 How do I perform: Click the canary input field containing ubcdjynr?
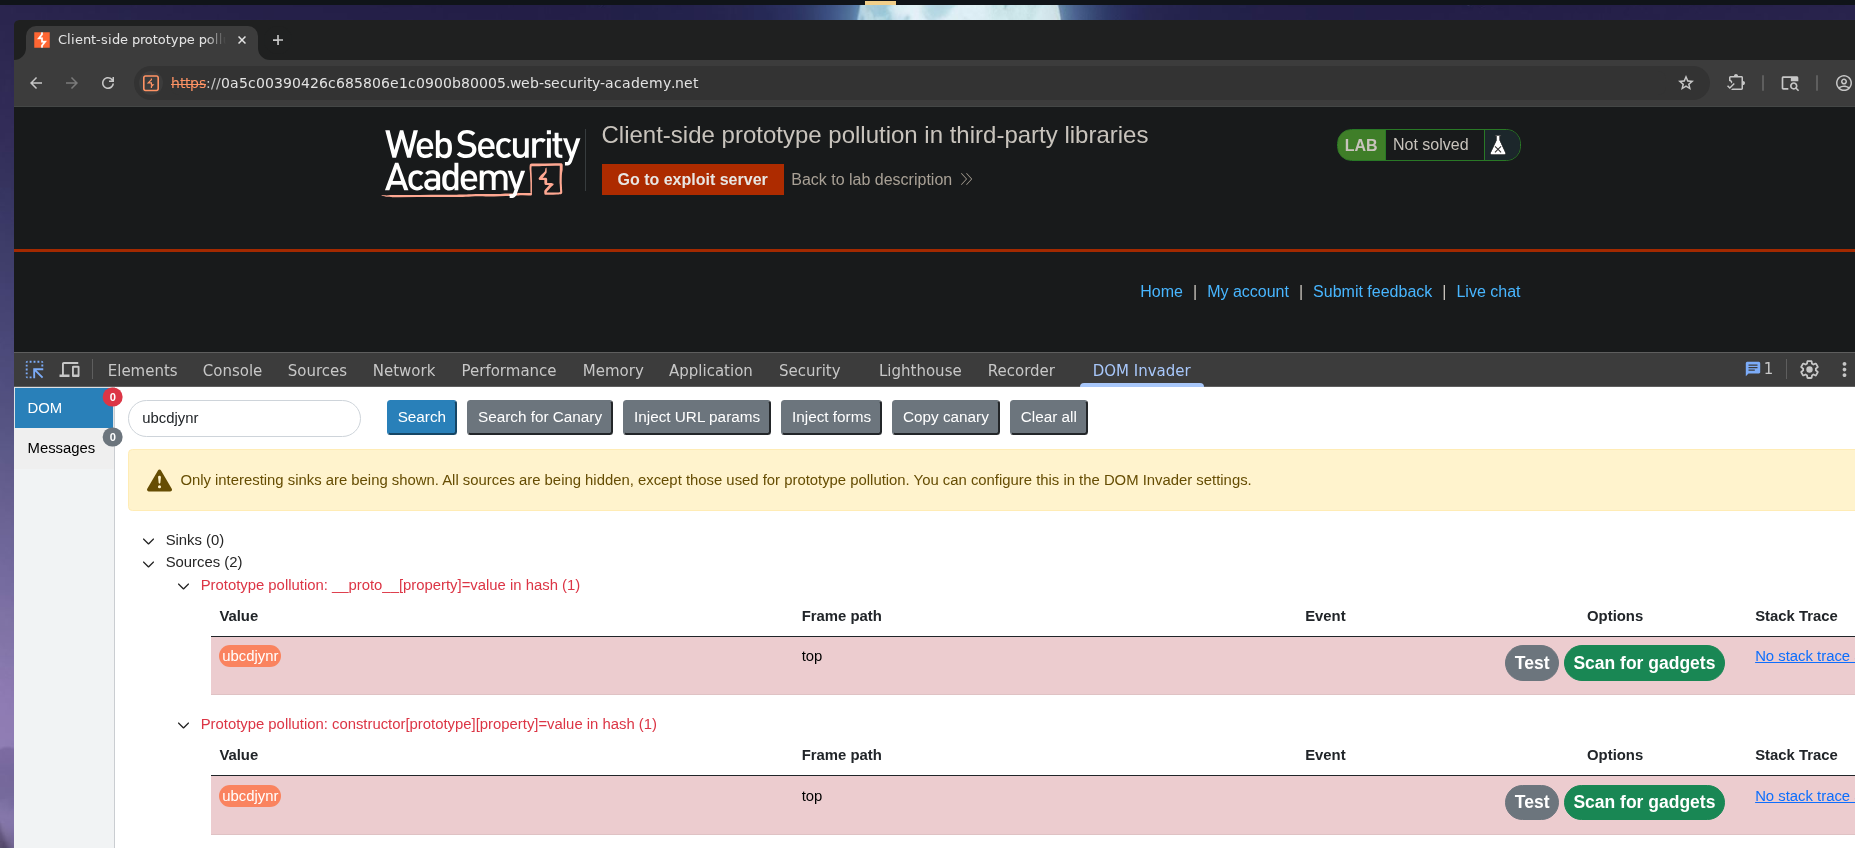244,418
